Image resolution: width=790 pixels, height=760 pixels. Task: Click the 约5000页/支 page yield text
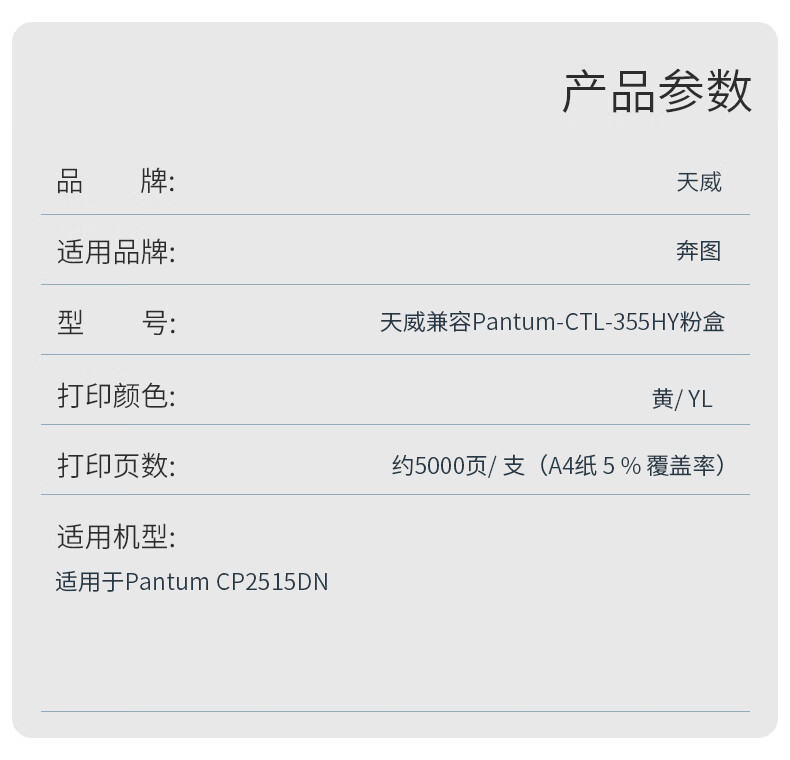tap(458, 466)
